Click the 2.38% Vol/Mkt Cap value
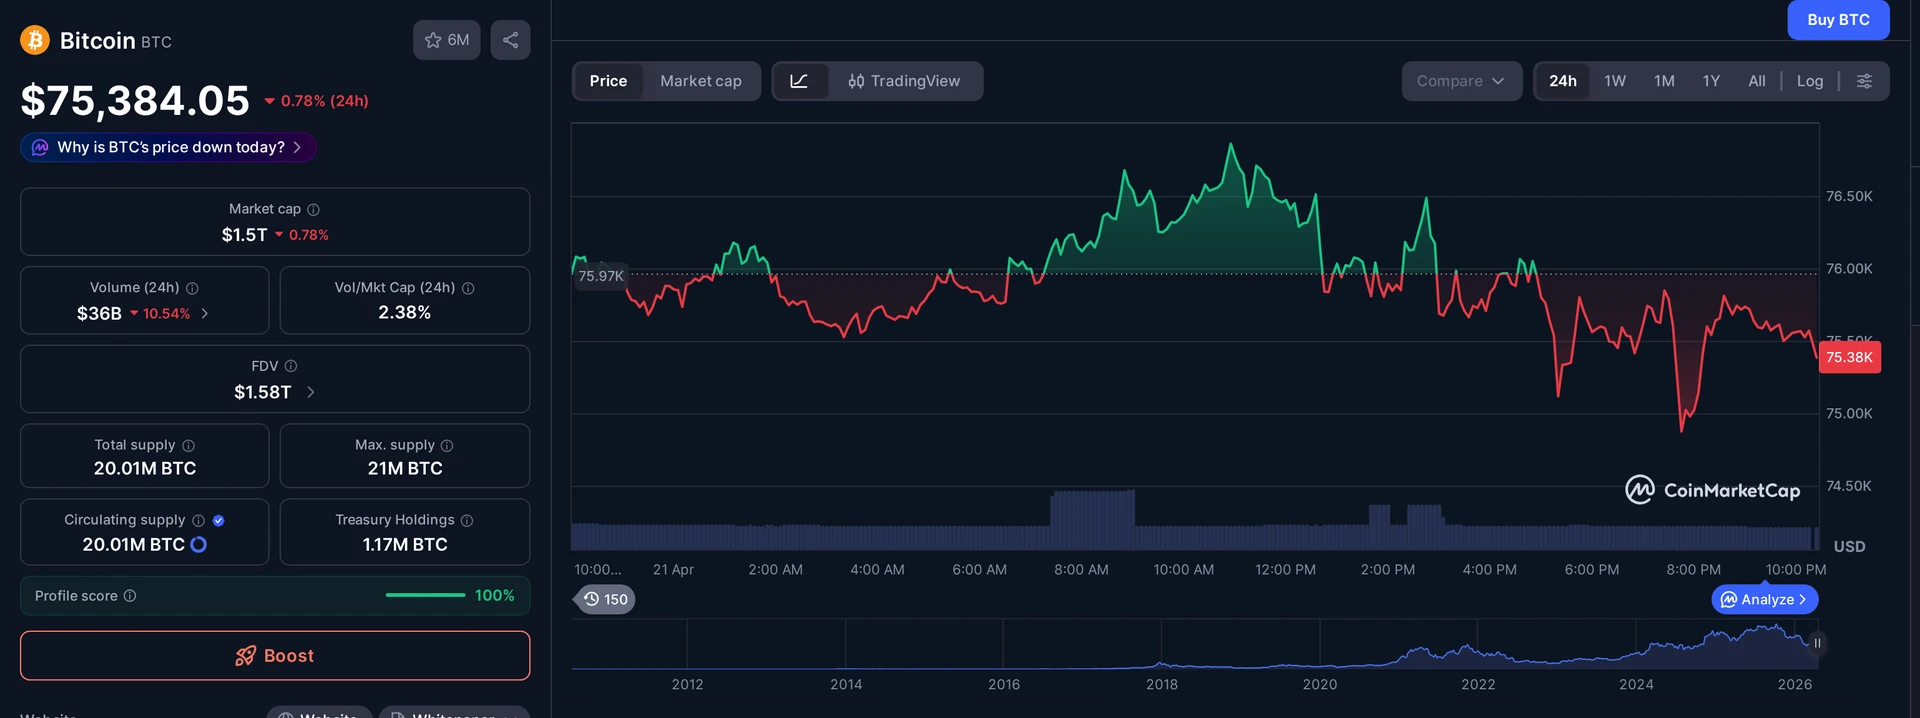Image resolution: width=1920 pixels, height=718 pixels. [x=405, y=313]
